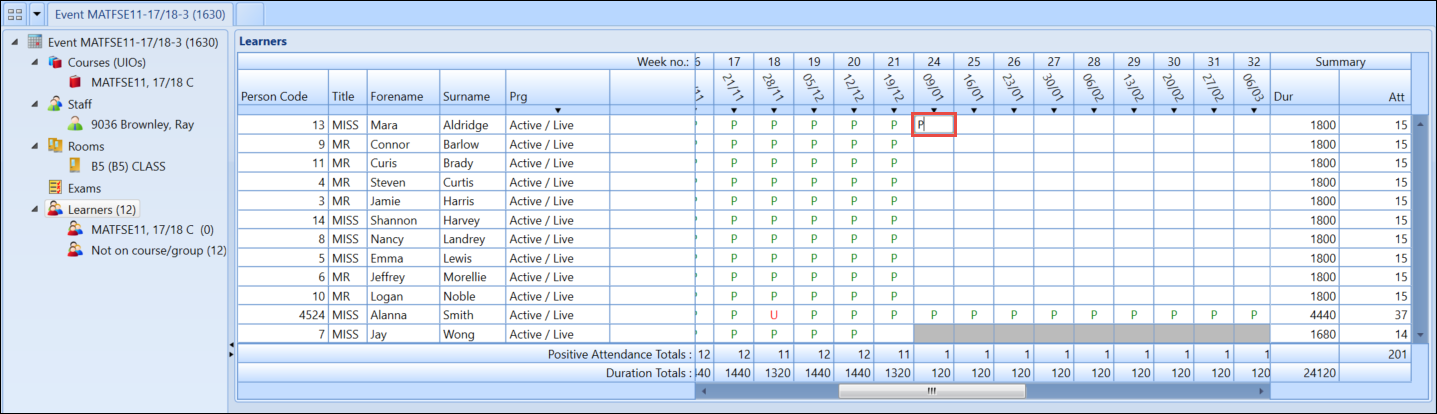Click the window layout grid icon at top-left

[x=15, y=14]
